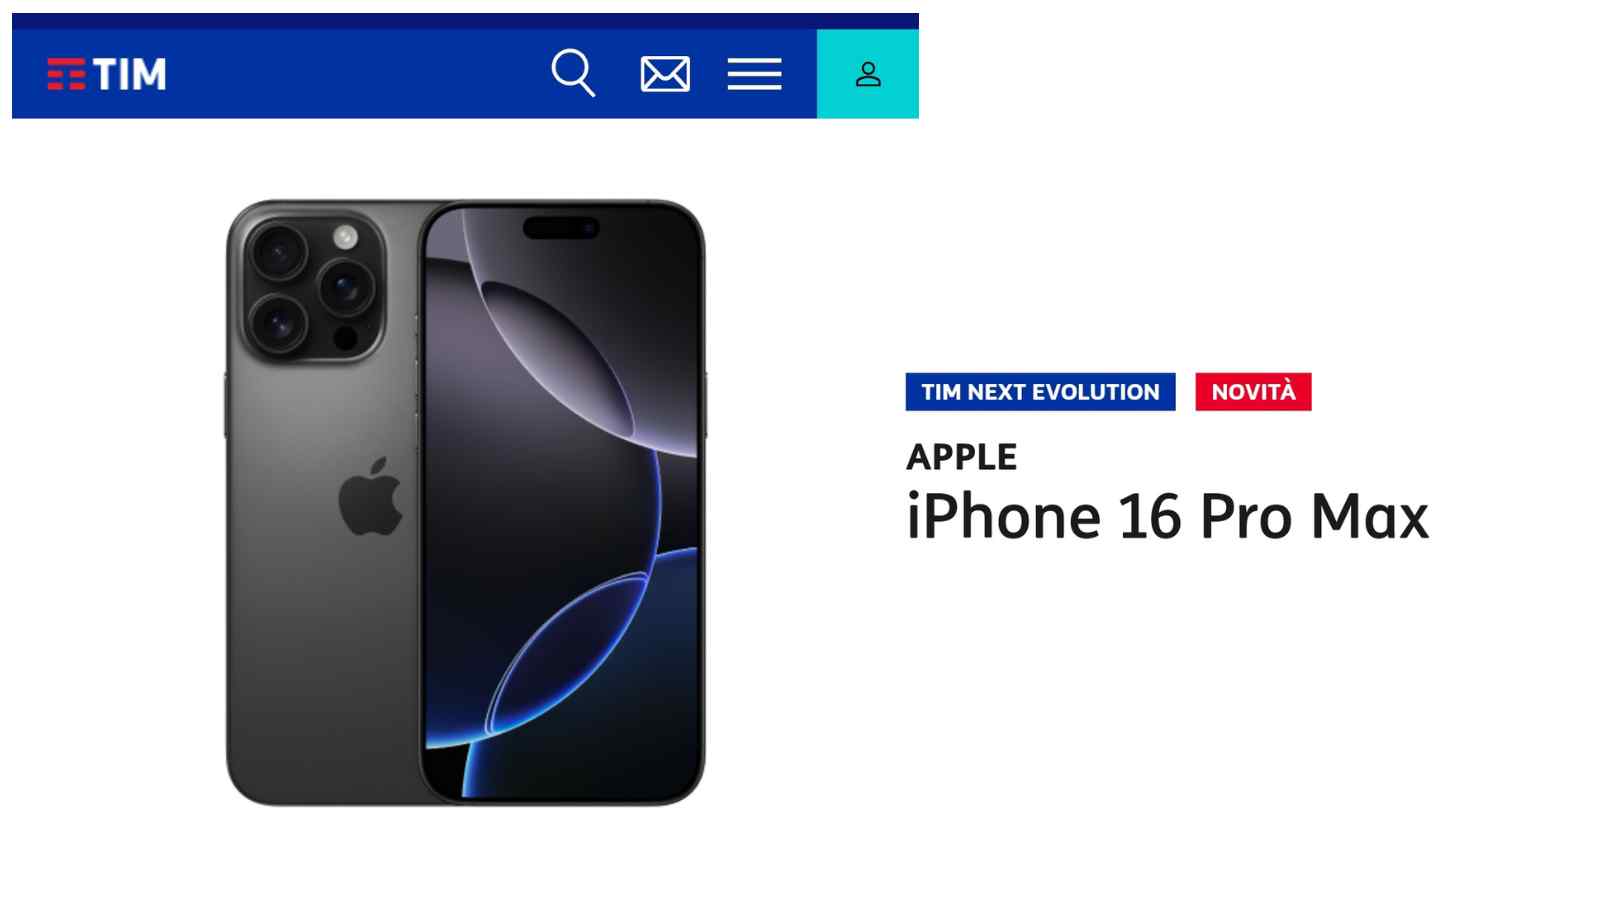Click the Apple logo on phone back

(x=370, y=497)
